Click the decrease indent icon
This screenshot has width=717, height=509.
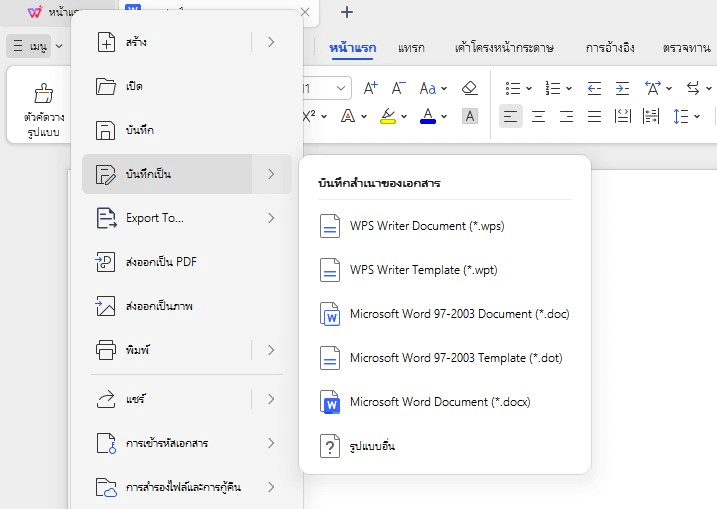[594, 88]
